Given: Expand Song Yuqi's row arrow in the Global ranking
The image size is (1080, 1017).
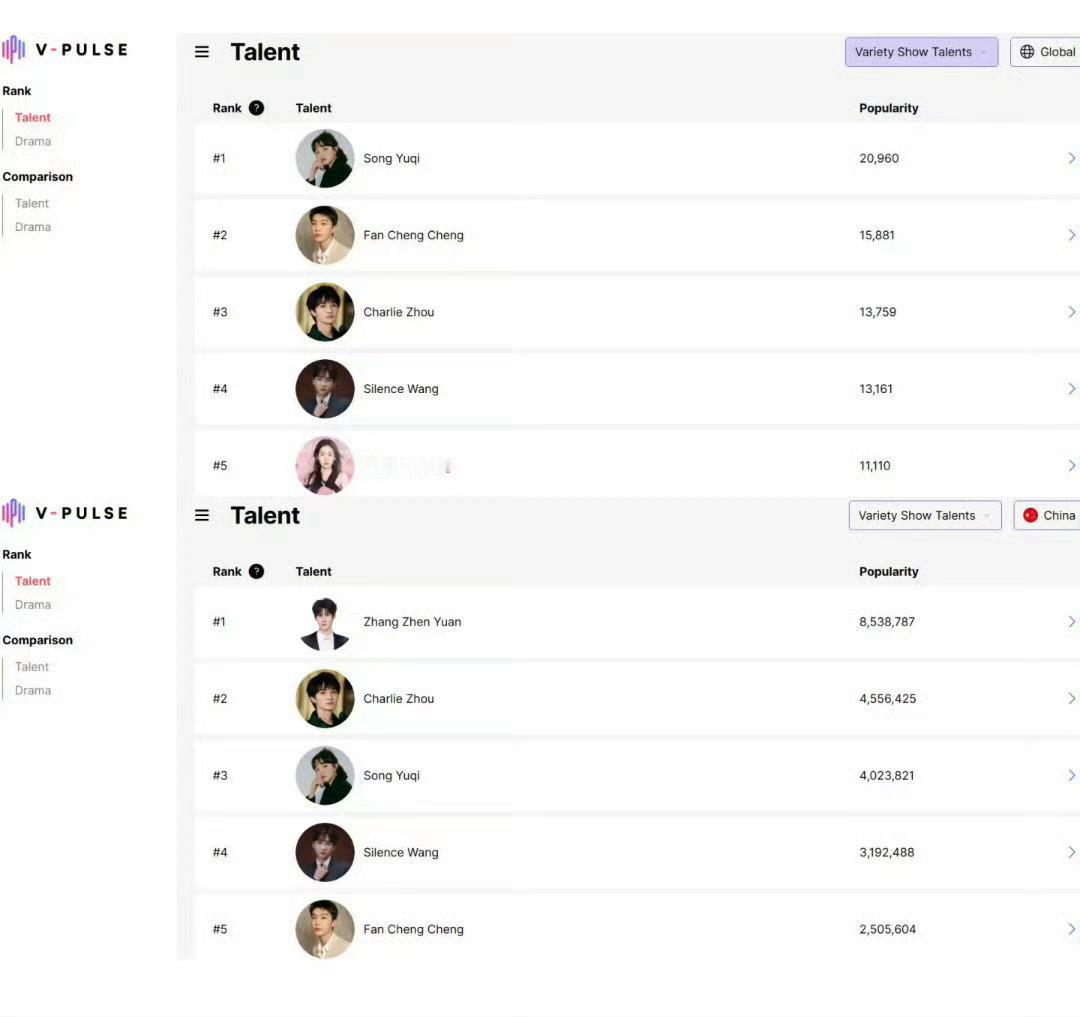Looking at the screenshot, I should pos(1071,158).
